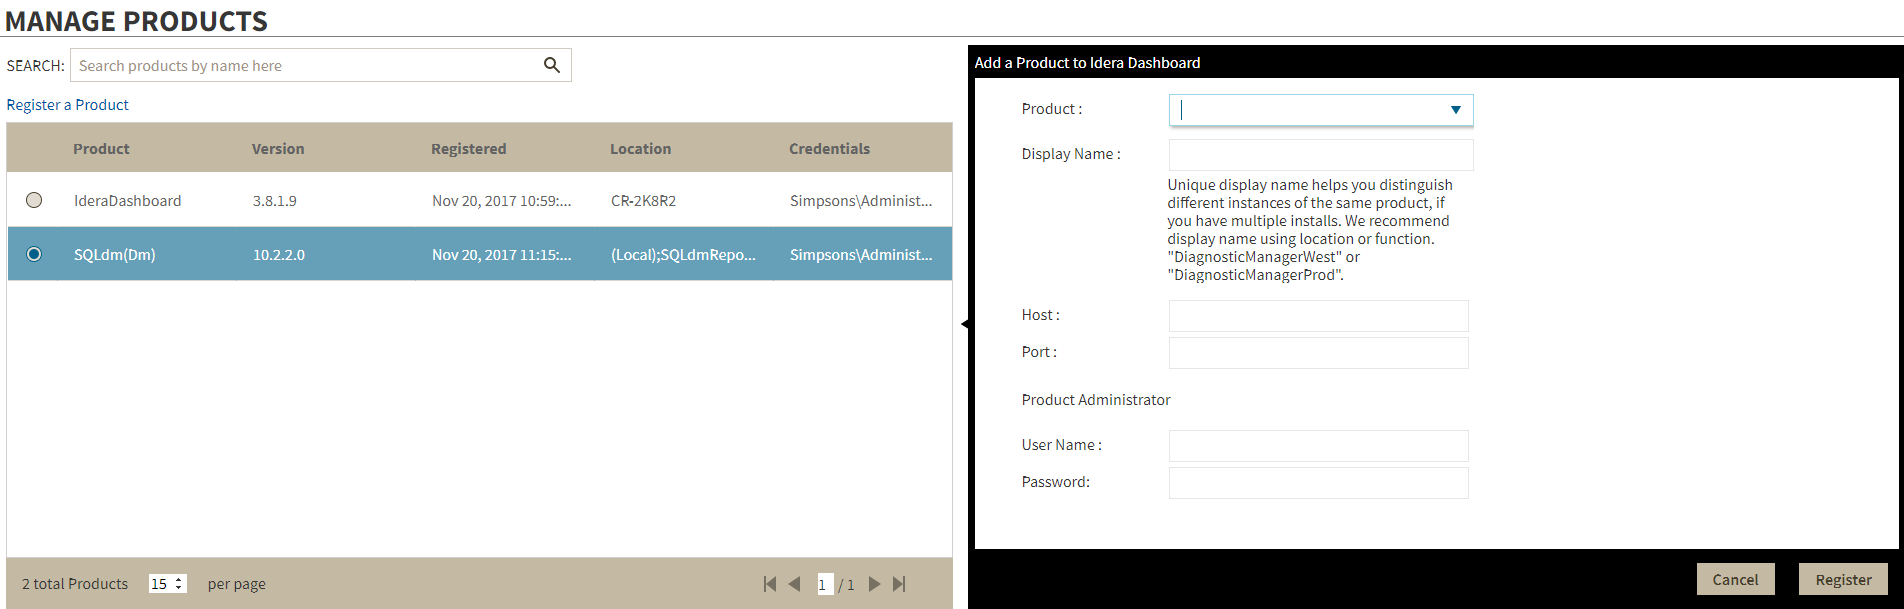The height and width of the screenshot is (609, 1904).
Task: Focus the search products text box
Action: pyautogui.click(x=305, y=66)
